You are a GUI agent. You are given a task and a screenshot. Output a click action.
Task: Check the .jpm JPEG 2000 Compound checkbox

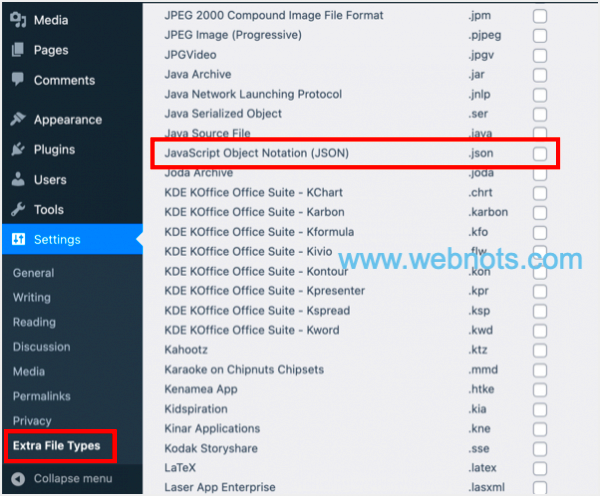(540, 16)
